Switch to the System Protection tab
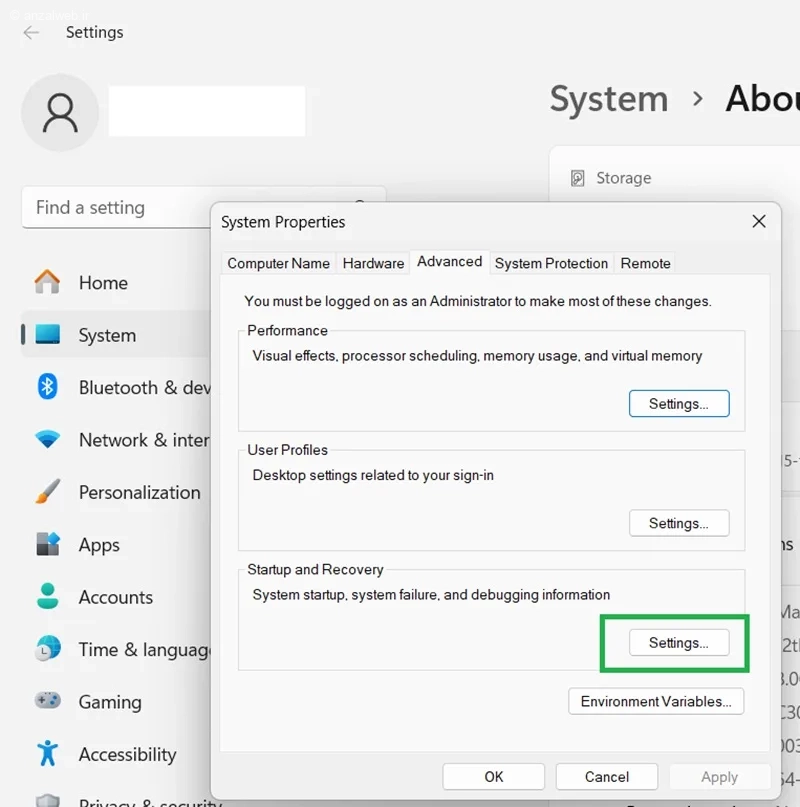This screenshot has height=807, width=800. 551,264
